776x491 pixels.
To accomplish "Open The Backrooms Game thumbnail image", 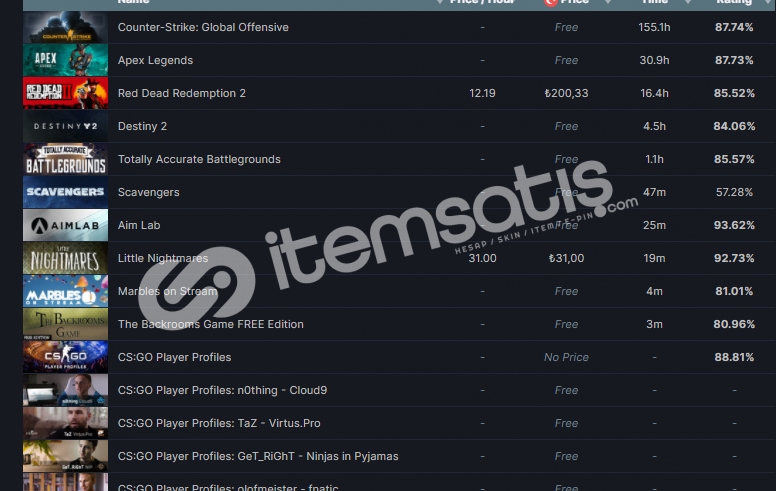I will pos(65,324).
